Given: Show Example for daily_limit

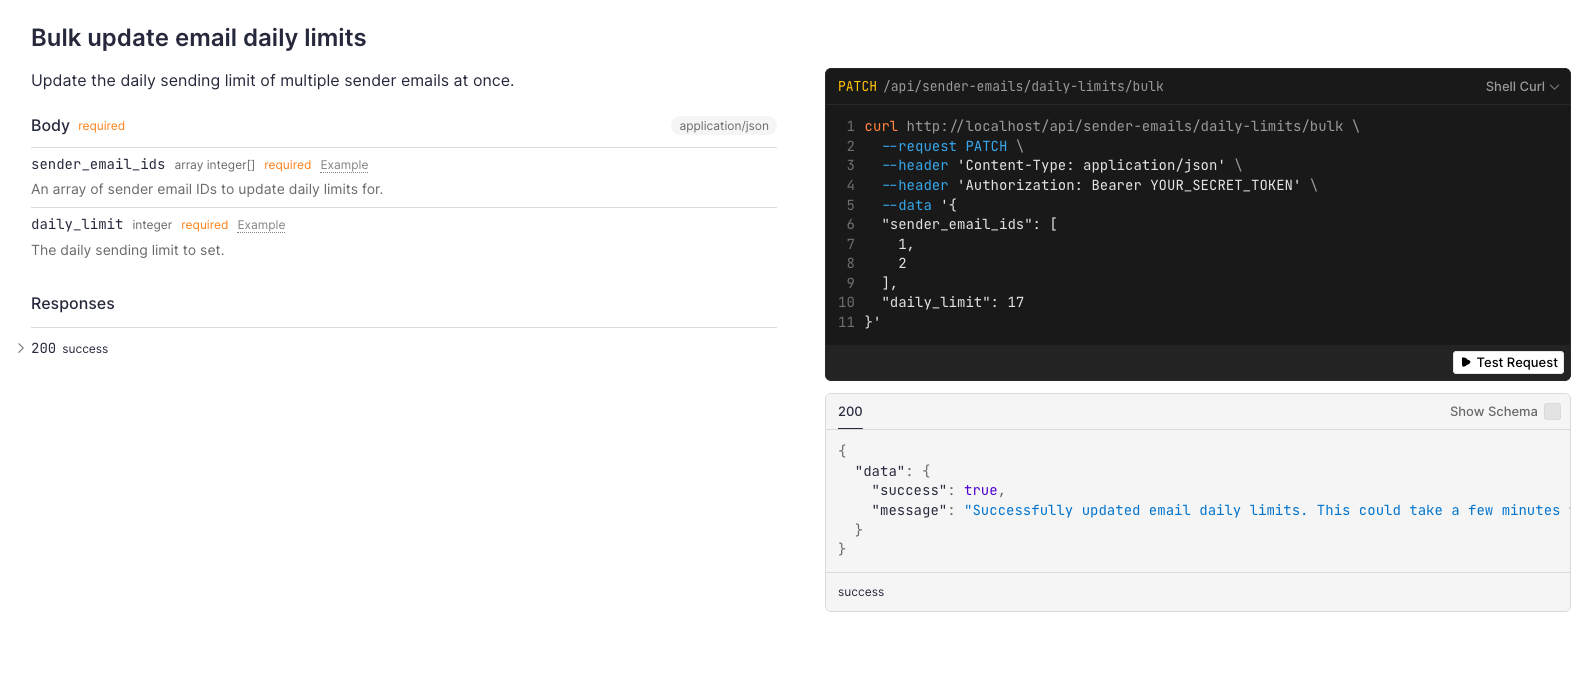Looking at the screenshot, I should coord(261,225).
